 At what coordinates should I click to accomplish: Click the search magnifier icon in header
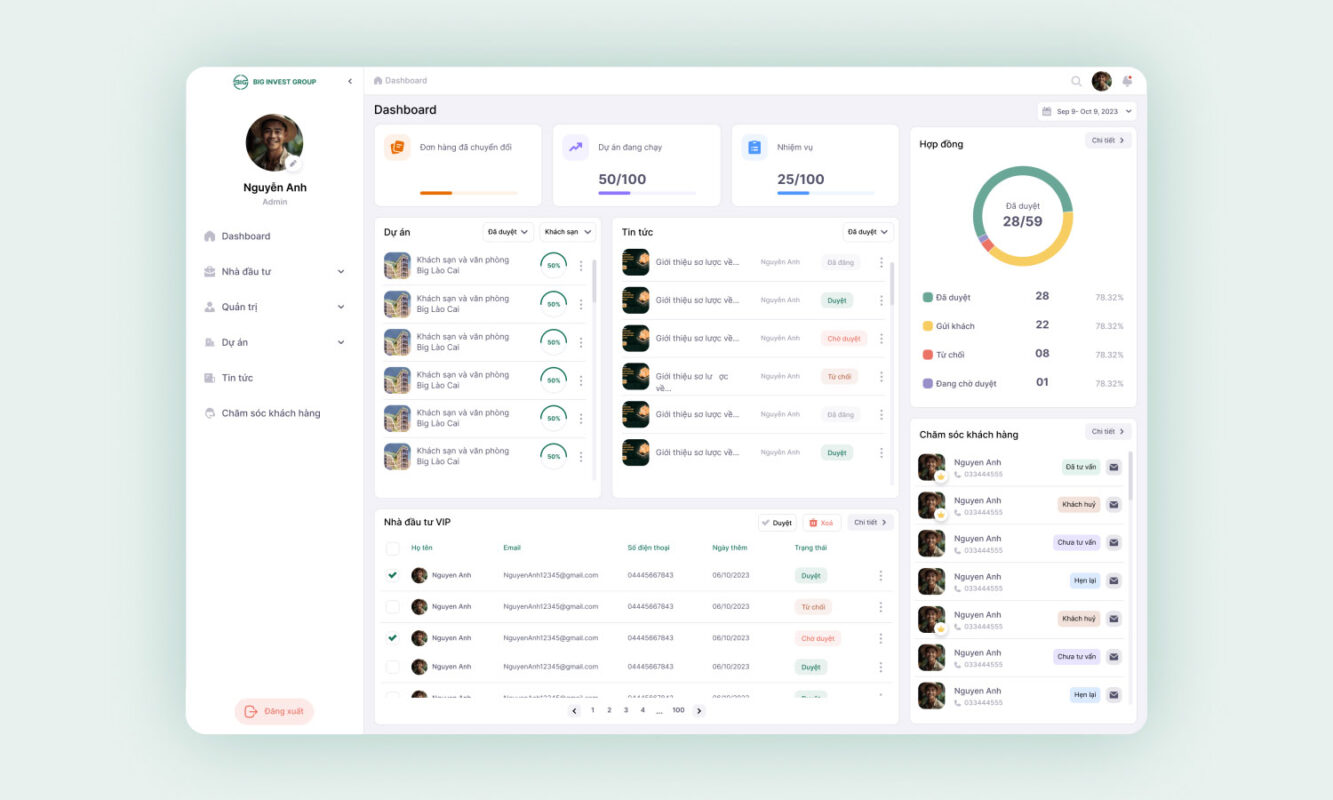coord(1076,82)
